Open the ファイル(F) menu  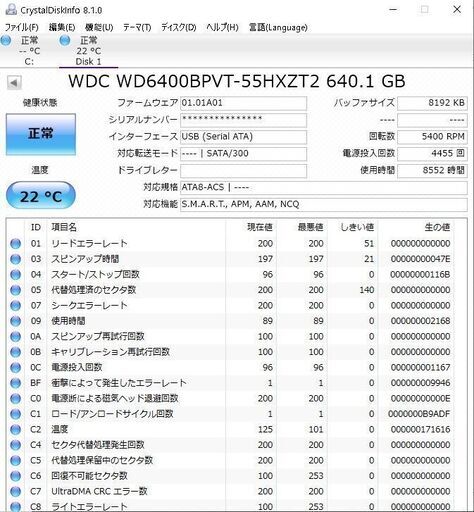pos(22,27)
